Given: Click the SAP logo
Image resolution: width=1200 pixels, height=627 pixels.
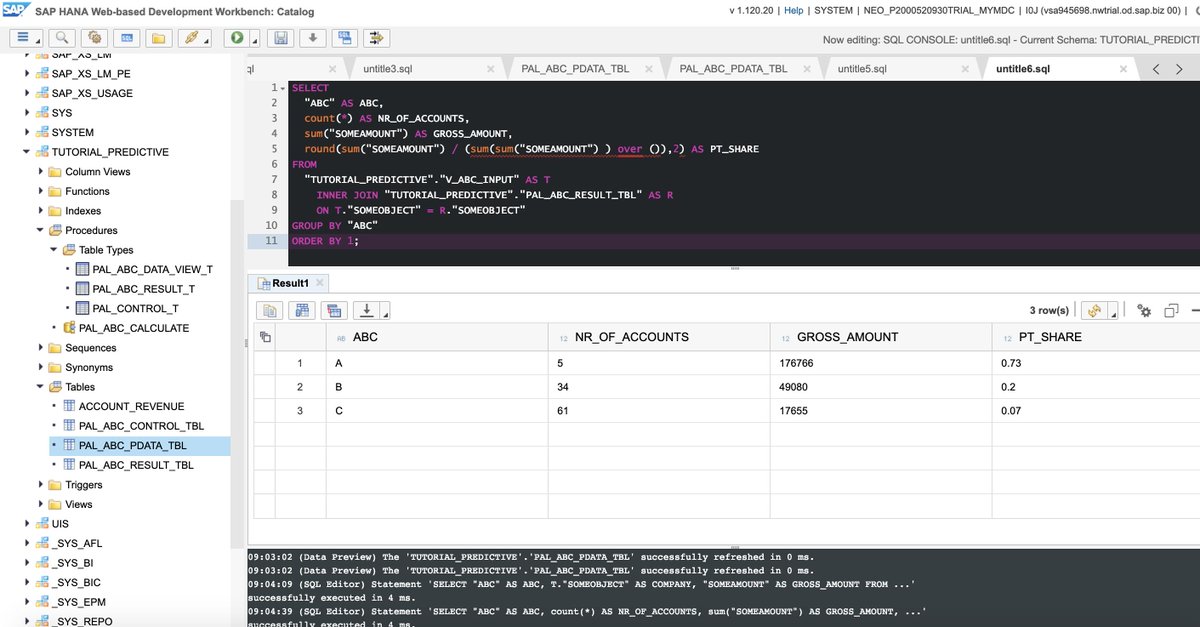Looking at the screenshot, I should click(14, 11).
